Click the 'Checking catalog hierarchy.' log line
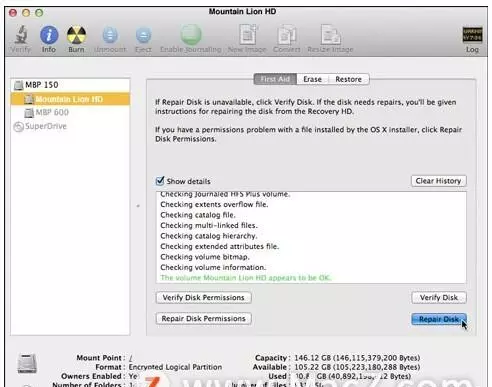 [x=209, y=236]
